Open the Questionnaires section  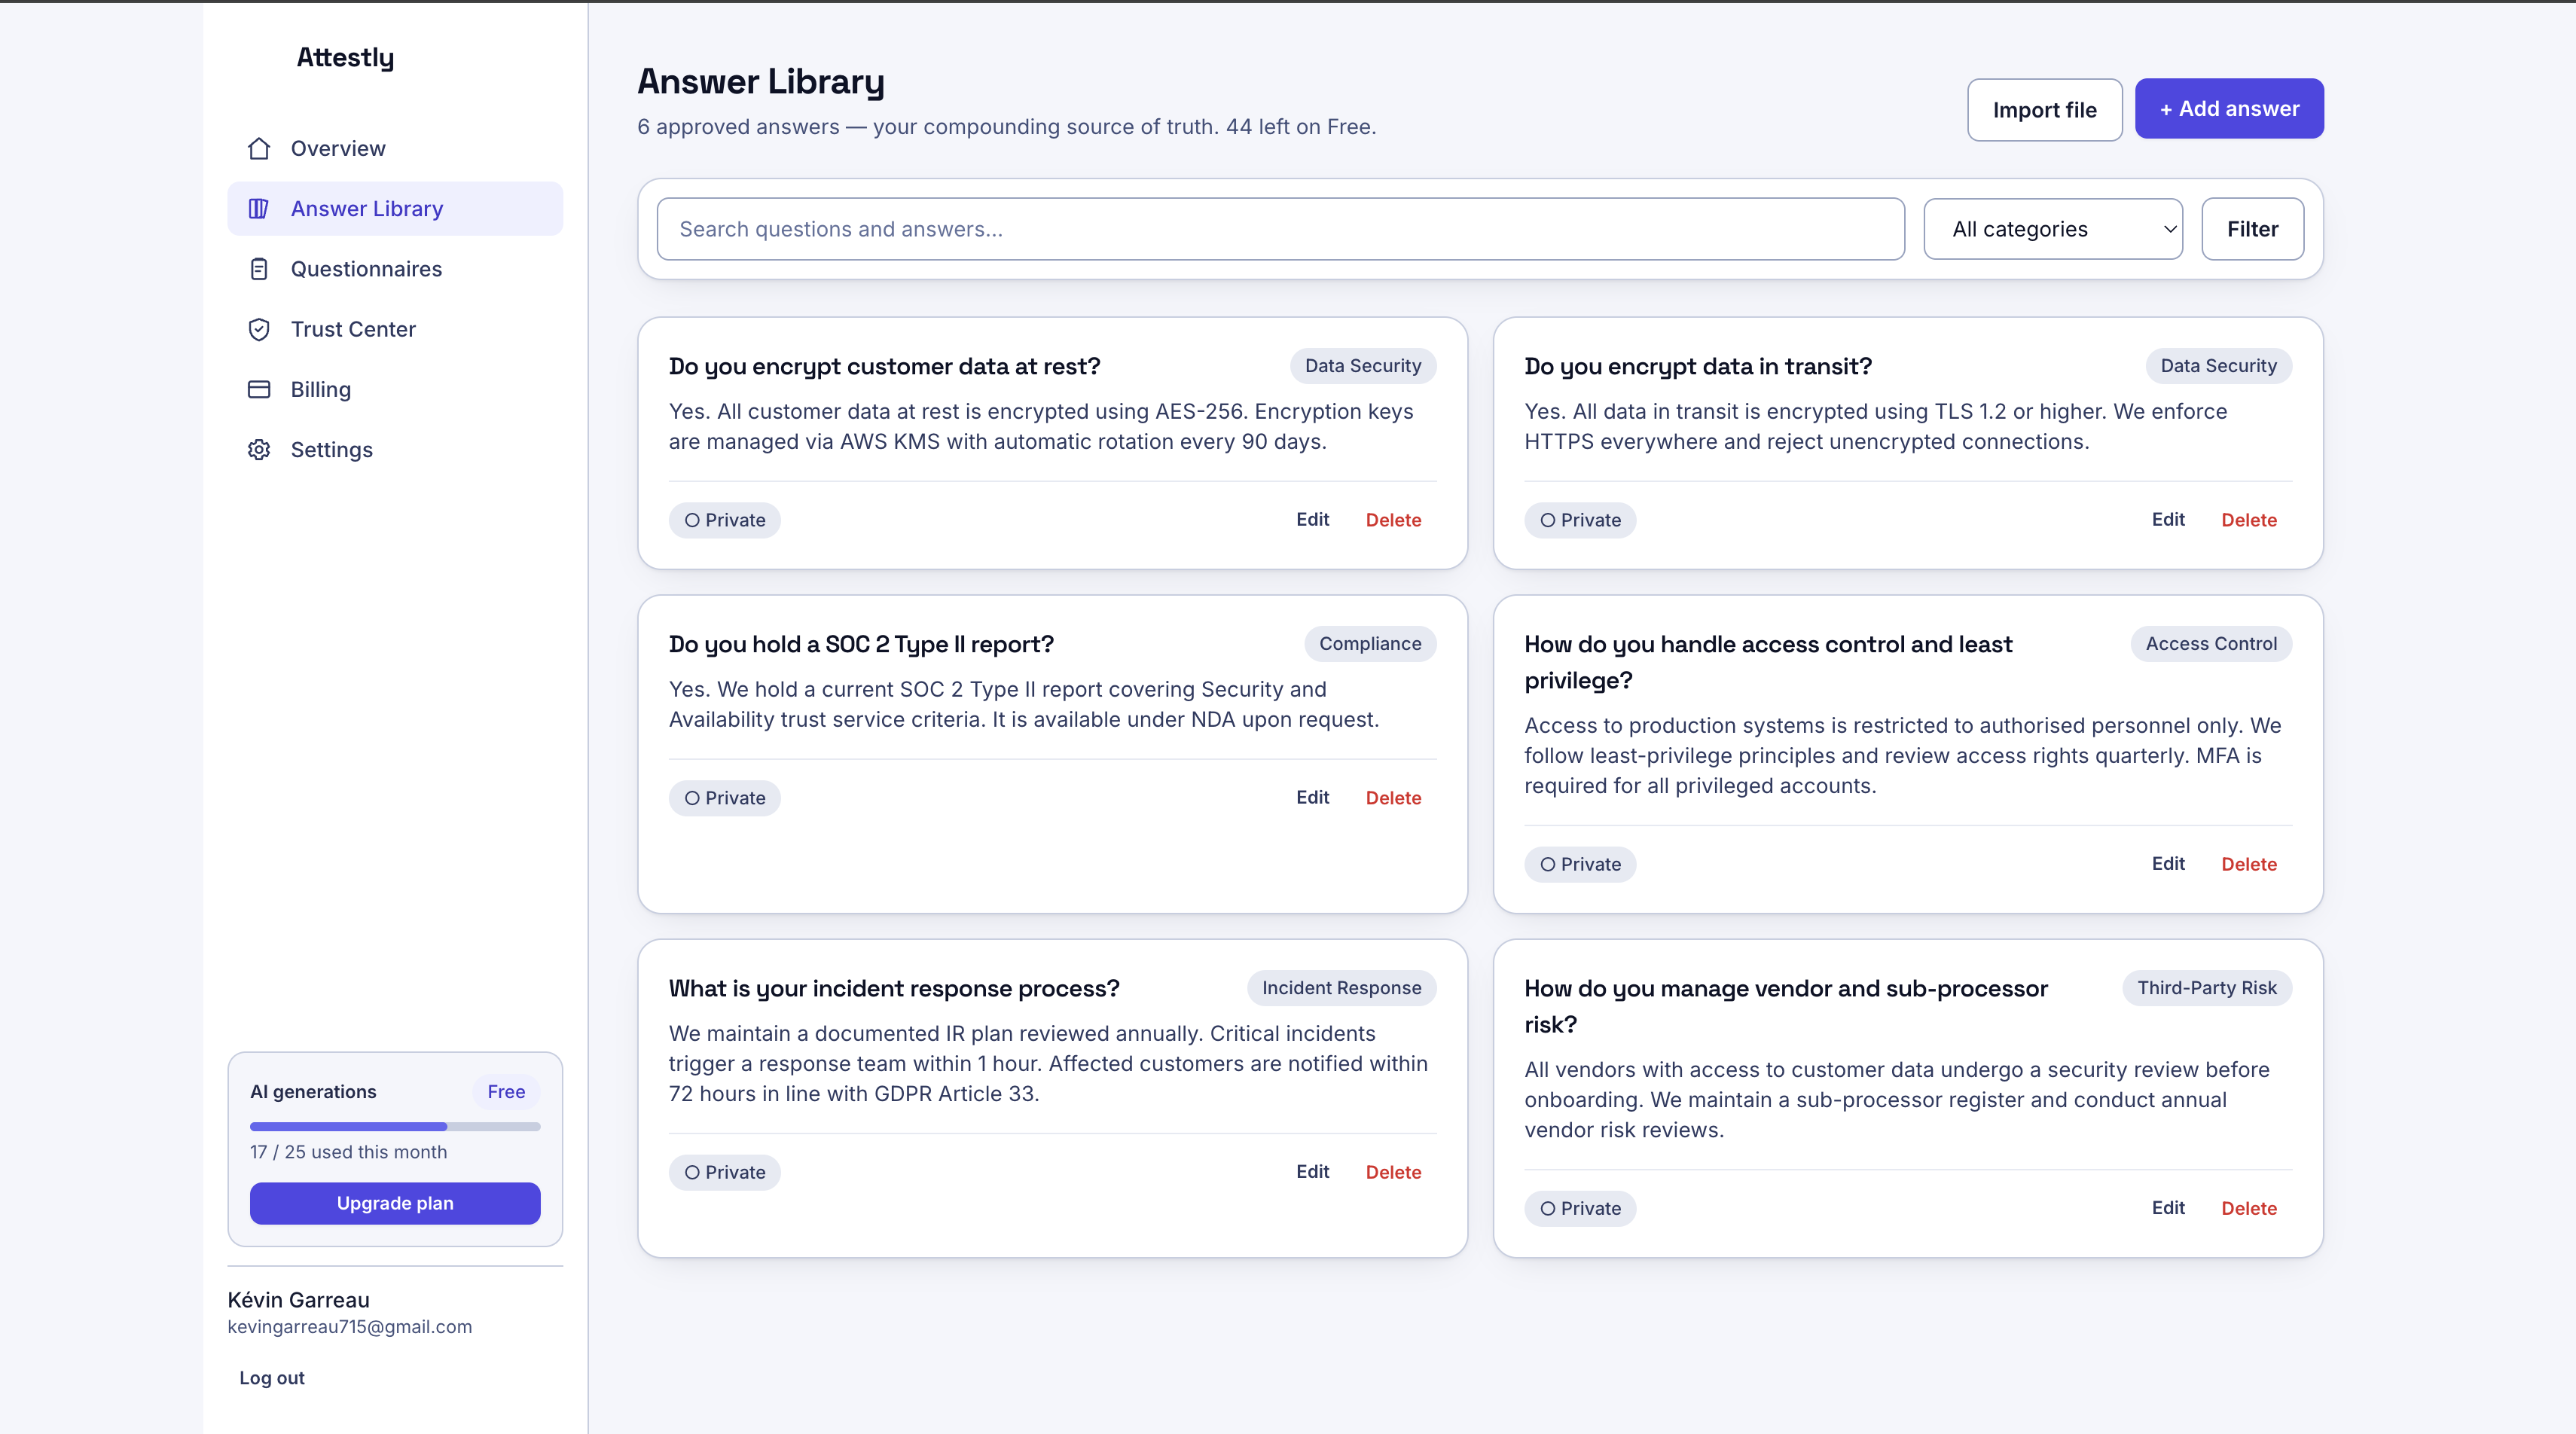(395, 268)
